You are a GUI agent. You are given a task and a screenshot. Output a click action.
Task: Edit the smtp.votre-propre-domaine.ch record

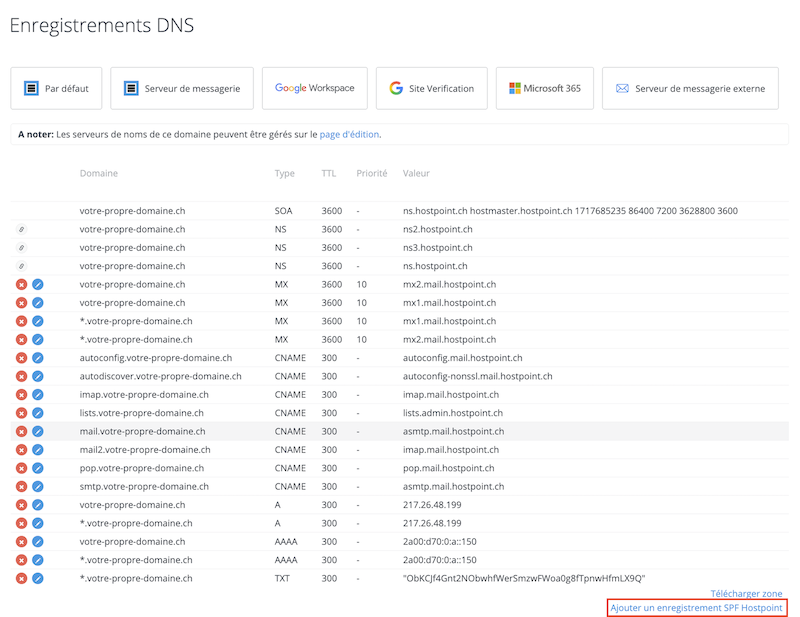click(38, 486)
